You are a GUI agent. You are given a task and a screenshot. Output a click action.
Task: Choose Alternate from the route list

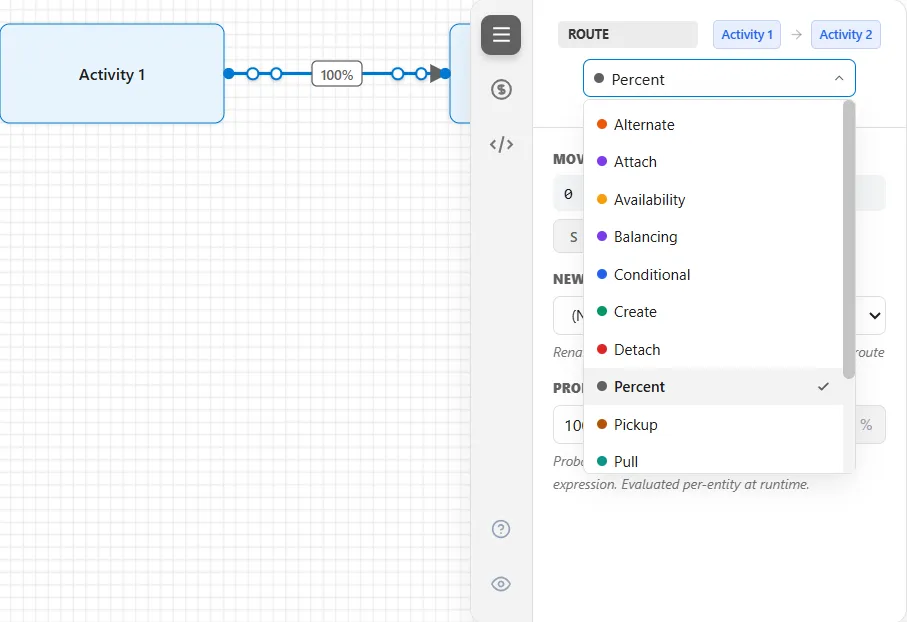point(713,124)
